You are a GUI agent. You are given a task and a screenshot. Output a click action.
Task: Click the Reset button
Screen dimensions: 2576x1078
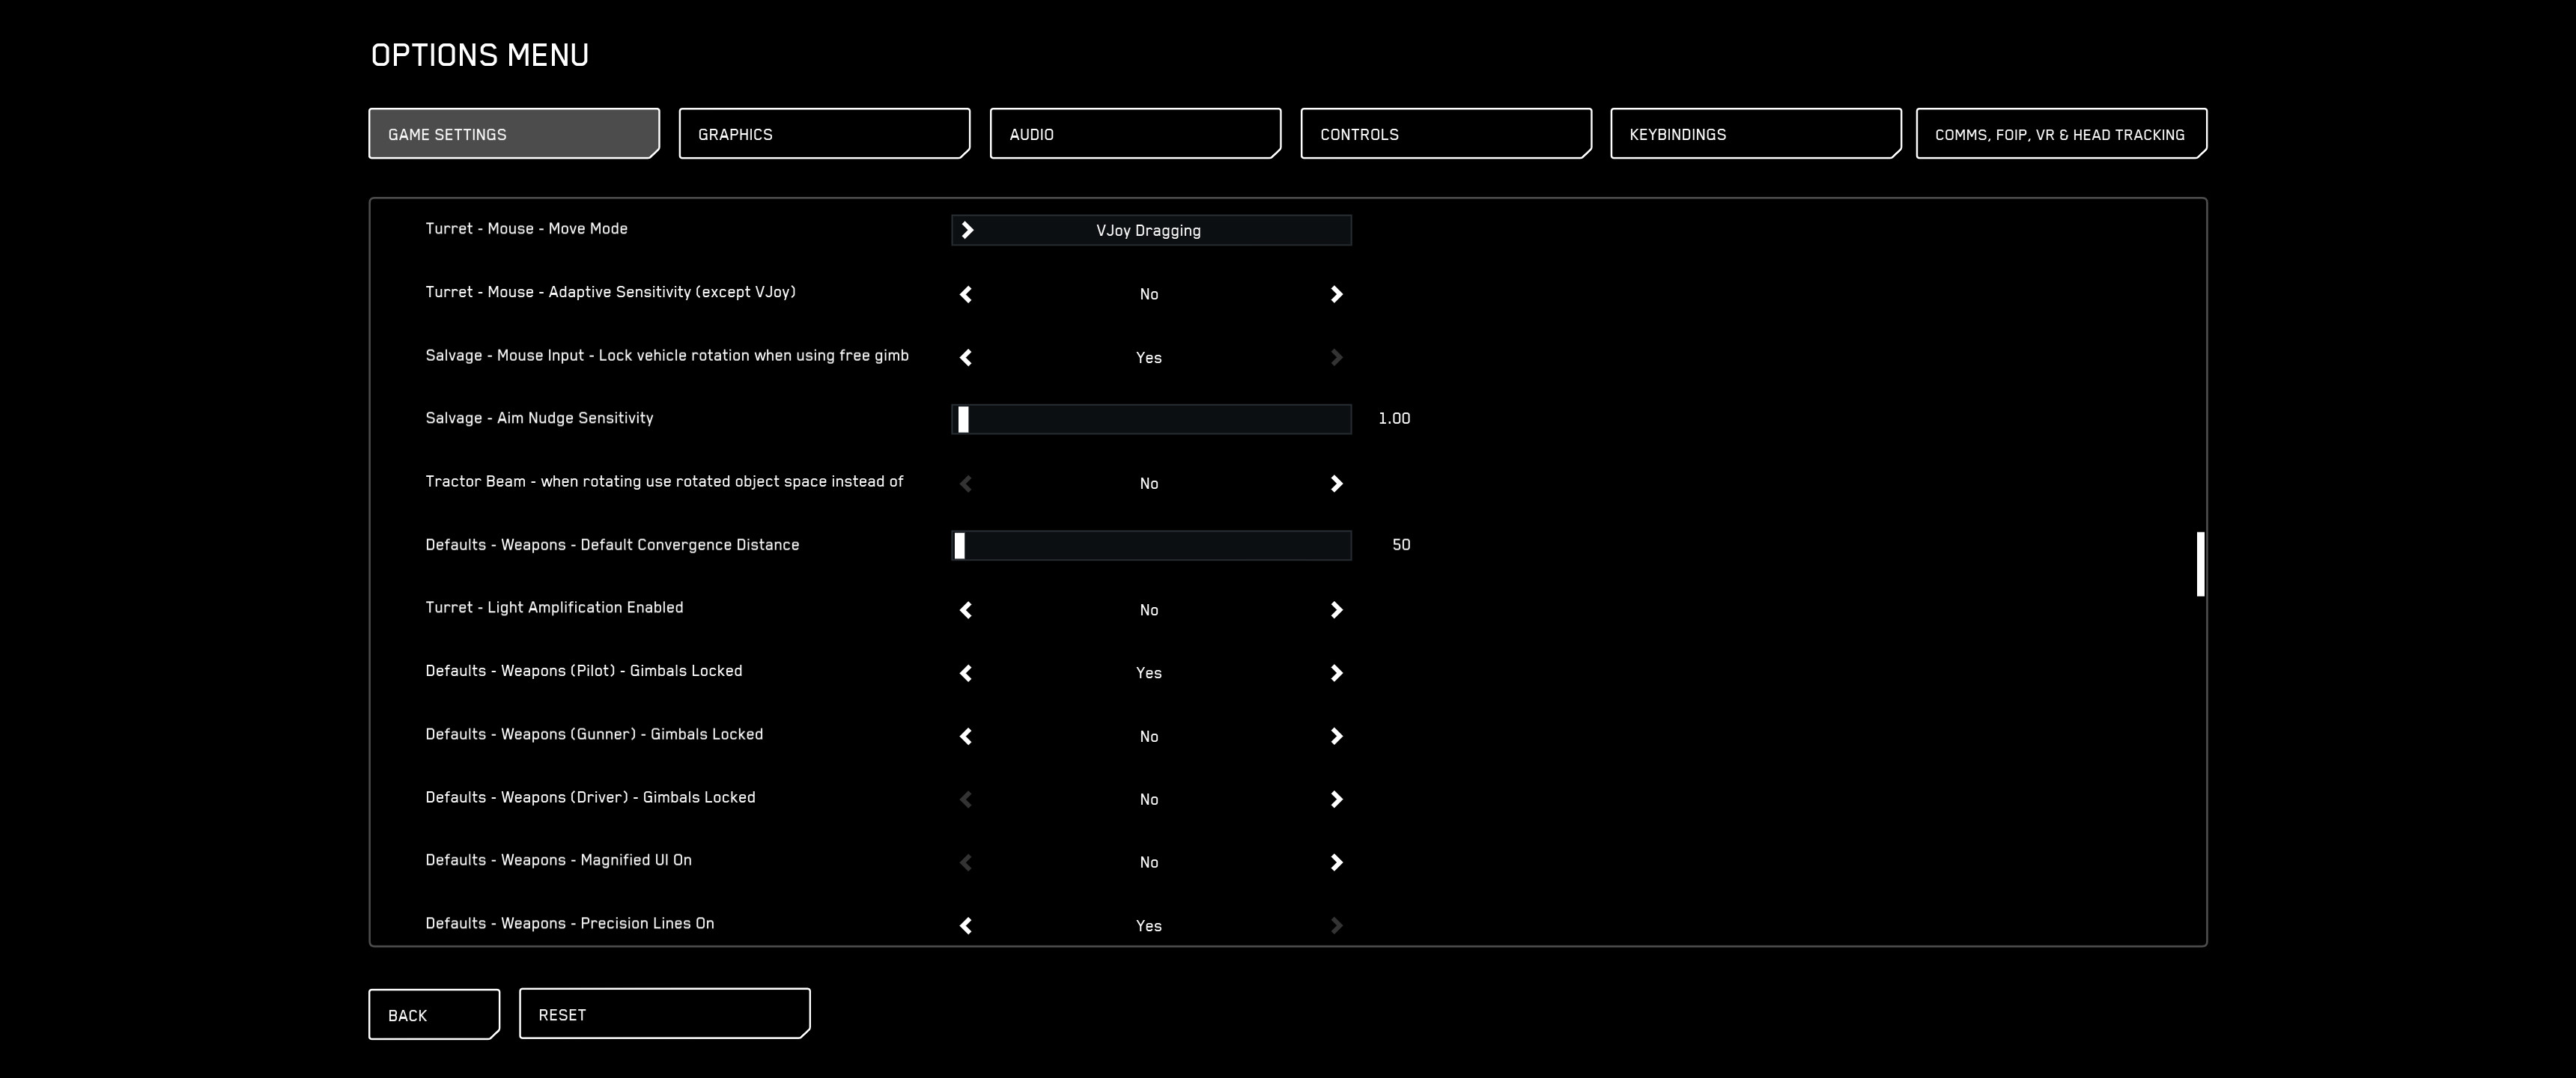(x=664, y=1014)
